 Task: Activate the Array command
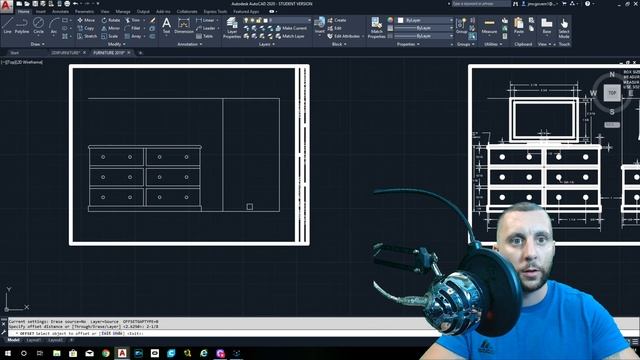[x=133, y=36]
